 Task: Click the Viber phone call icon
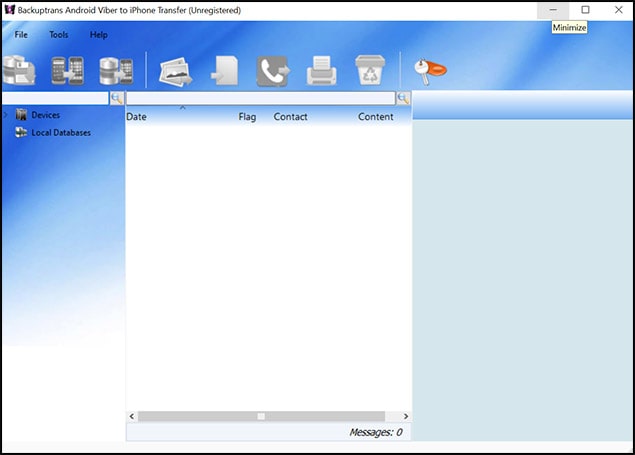pos(272,70)
